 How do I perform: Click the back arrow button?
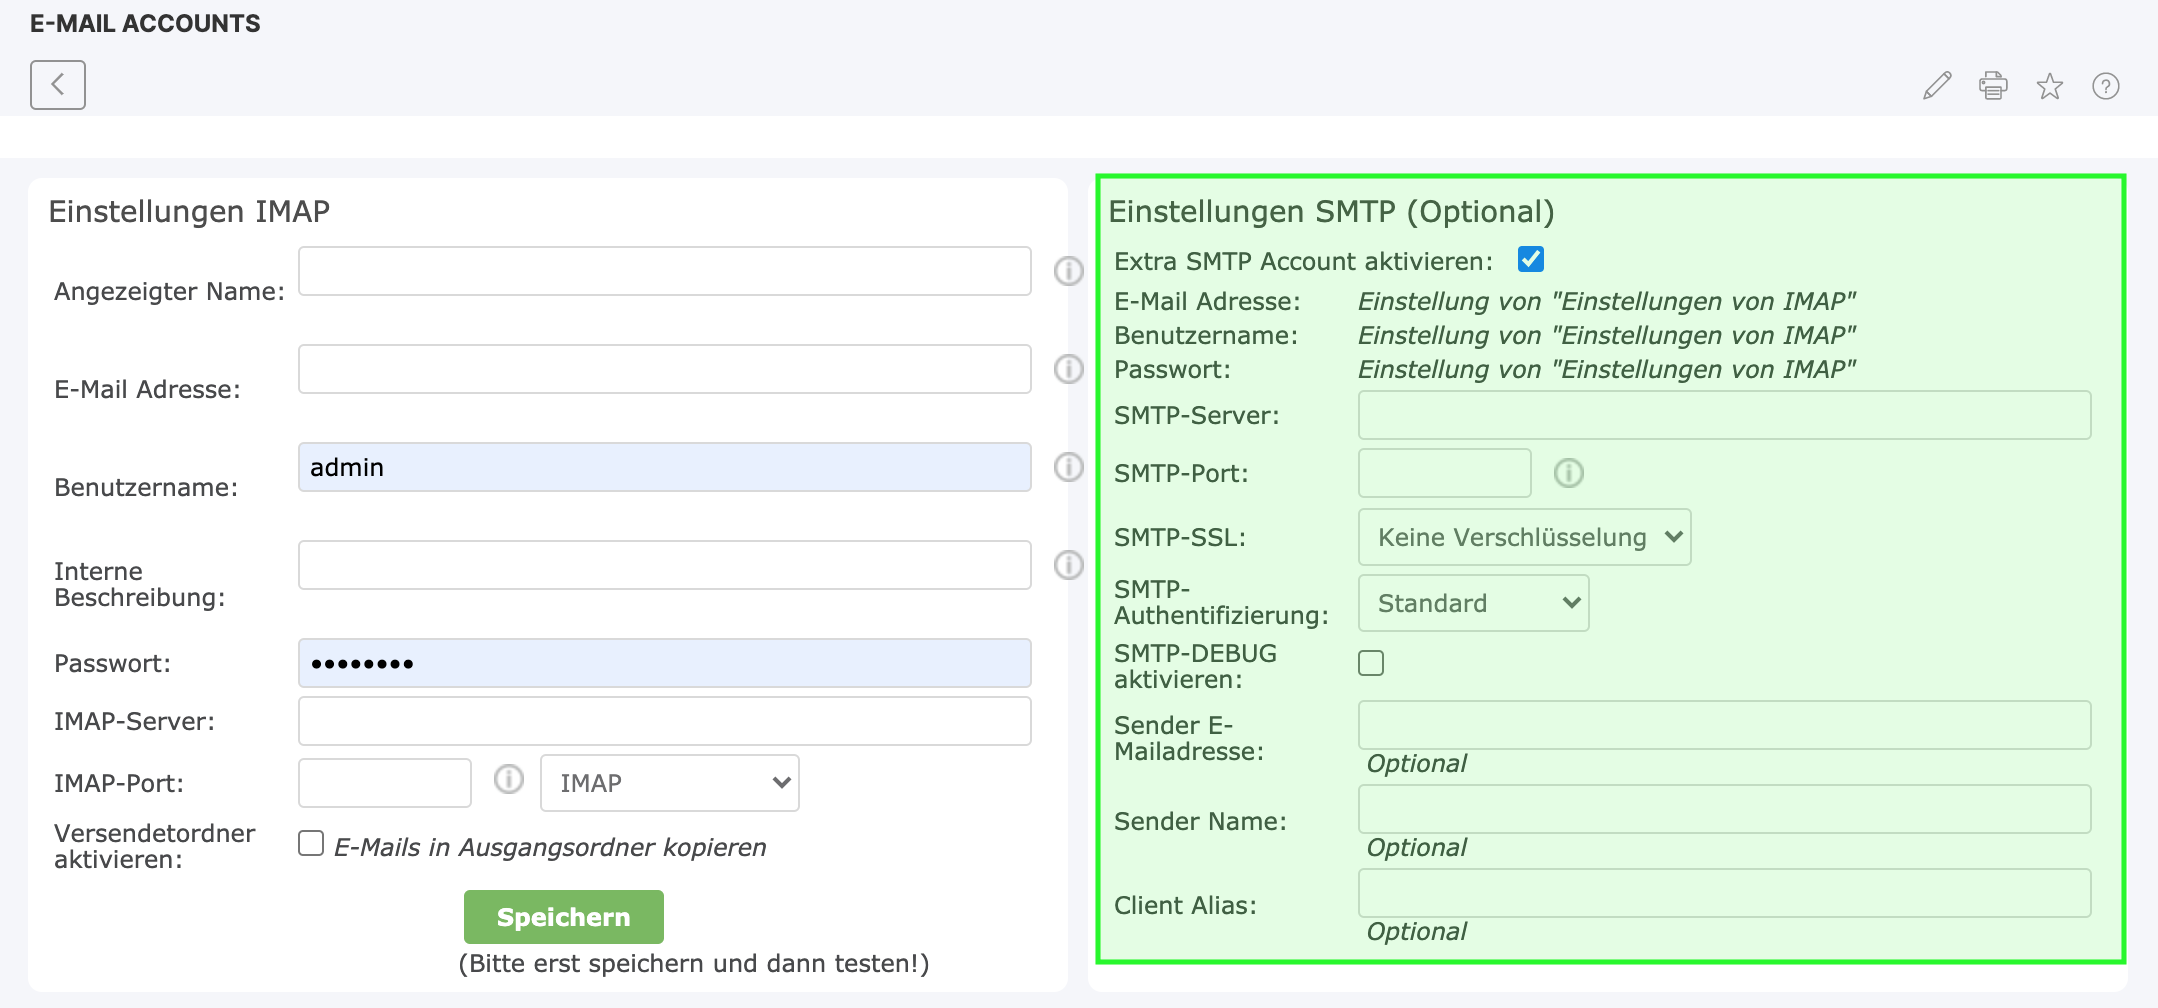tap(58, 85)
